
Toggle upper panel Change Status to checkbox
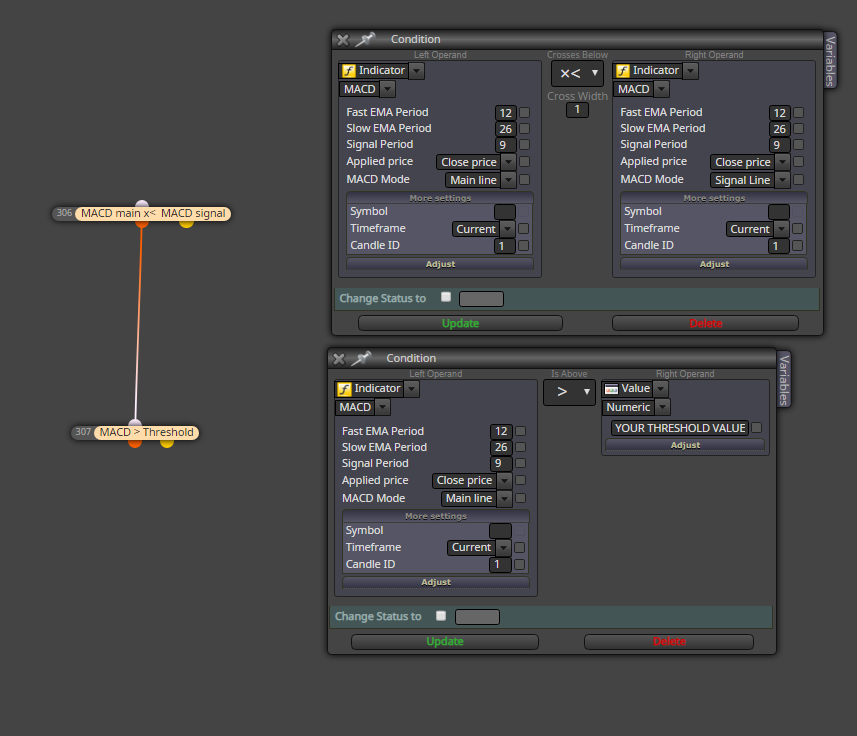[x=446, y=297]
